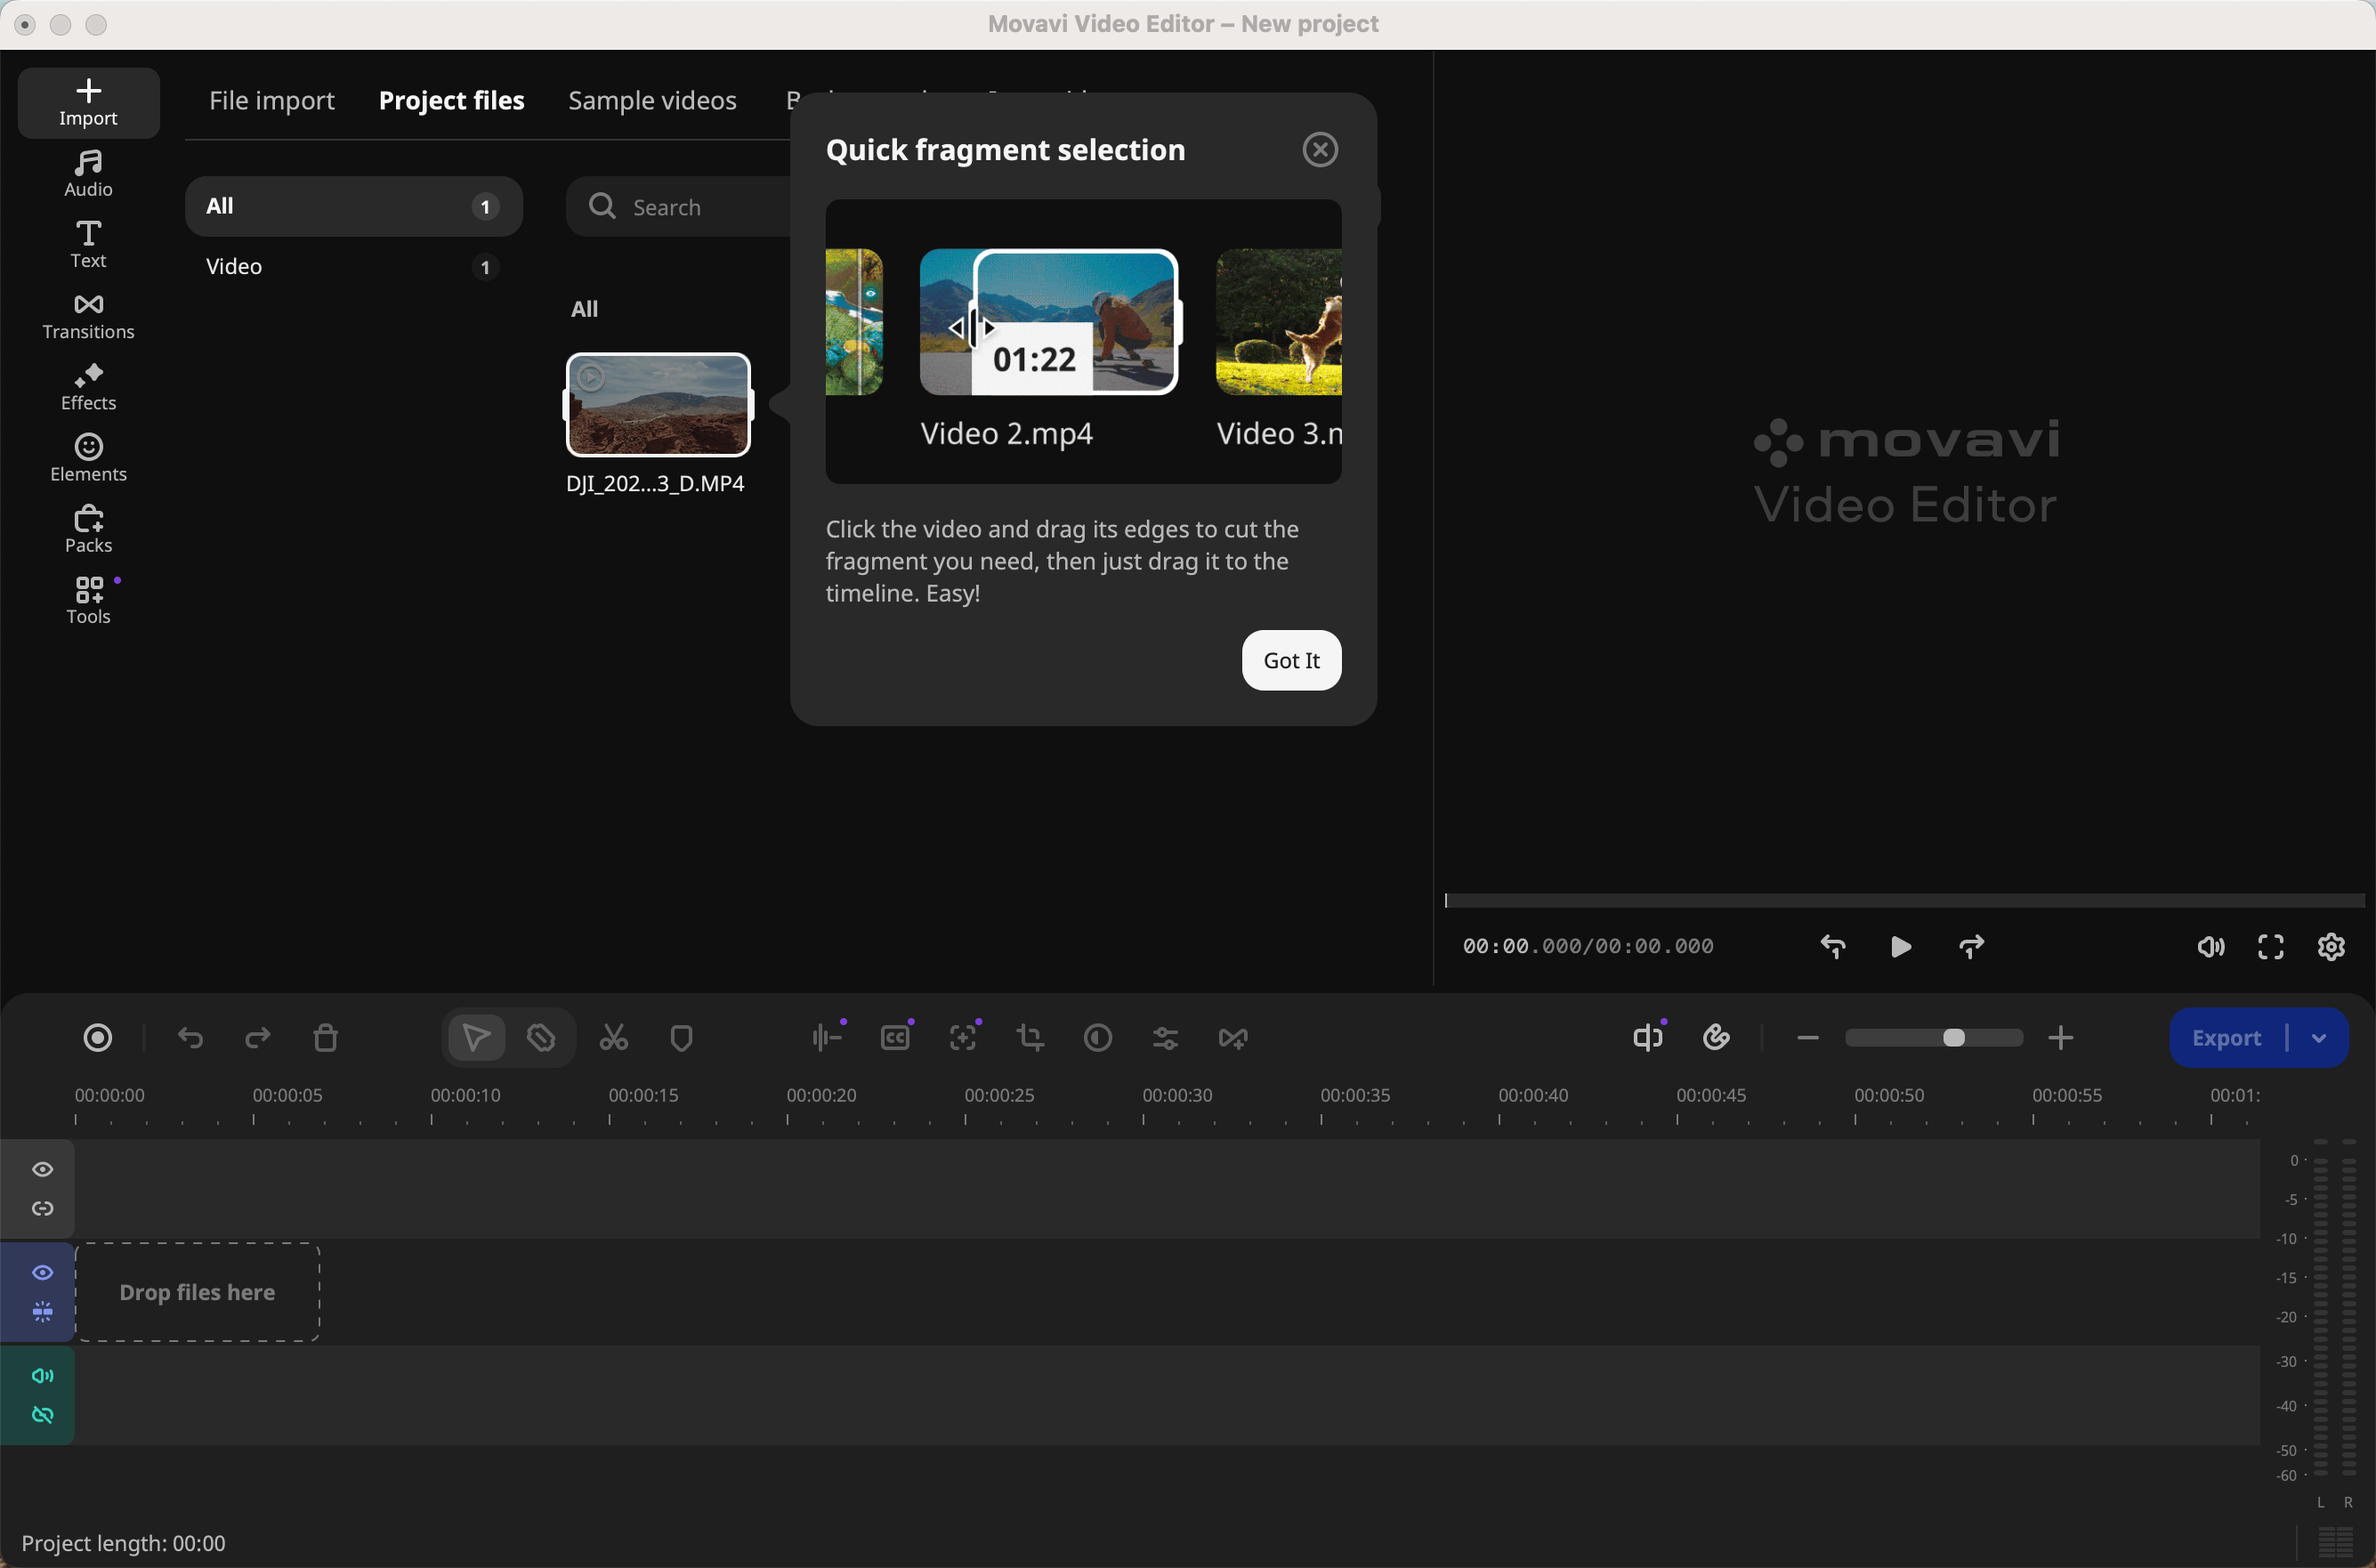Click the Video 2.mp4 thumbnail in popup
The image size is (2376, 1568).
pos(1048,322)
